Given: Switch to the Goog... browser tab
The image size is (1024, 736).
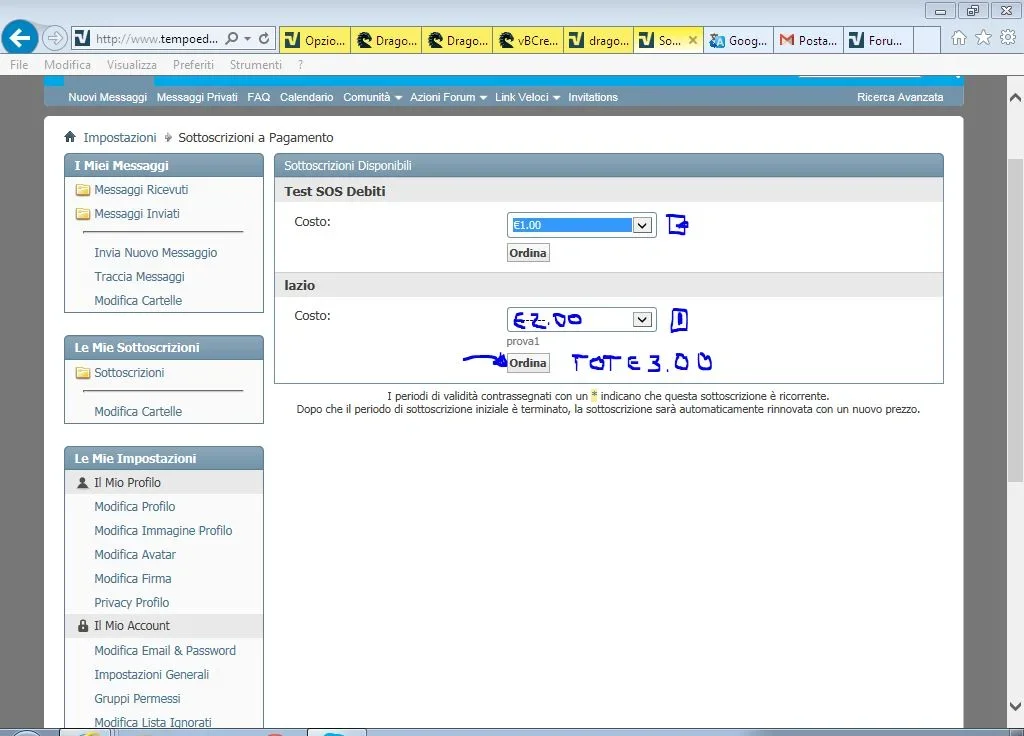Looking at the screenshot, I should 739,40.
